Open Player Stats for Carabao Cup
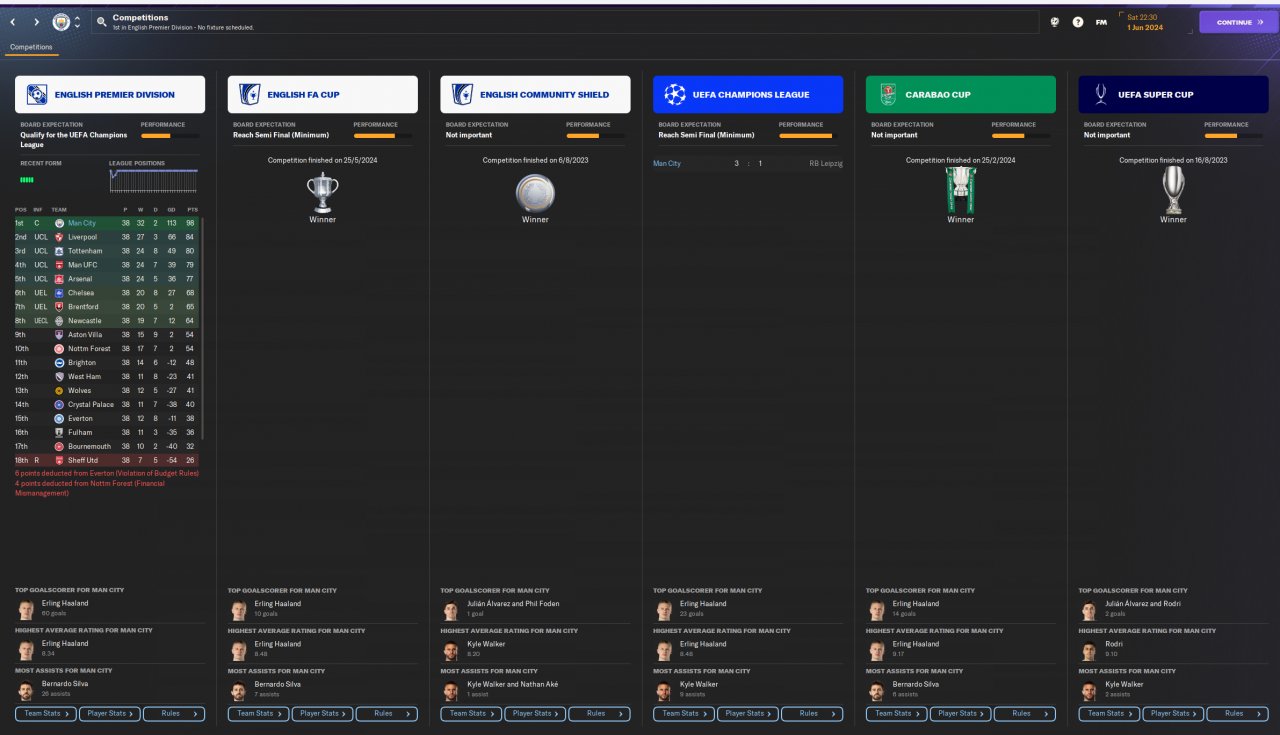This screenshot has width=1280, height=735. point(961,714)
